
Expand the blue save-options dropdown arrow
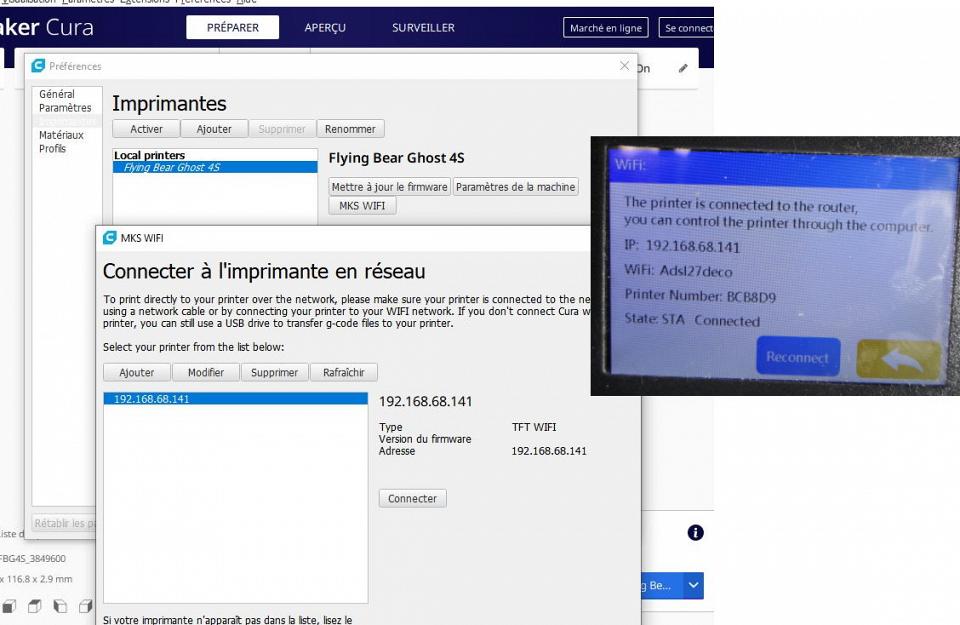(694, 585)
